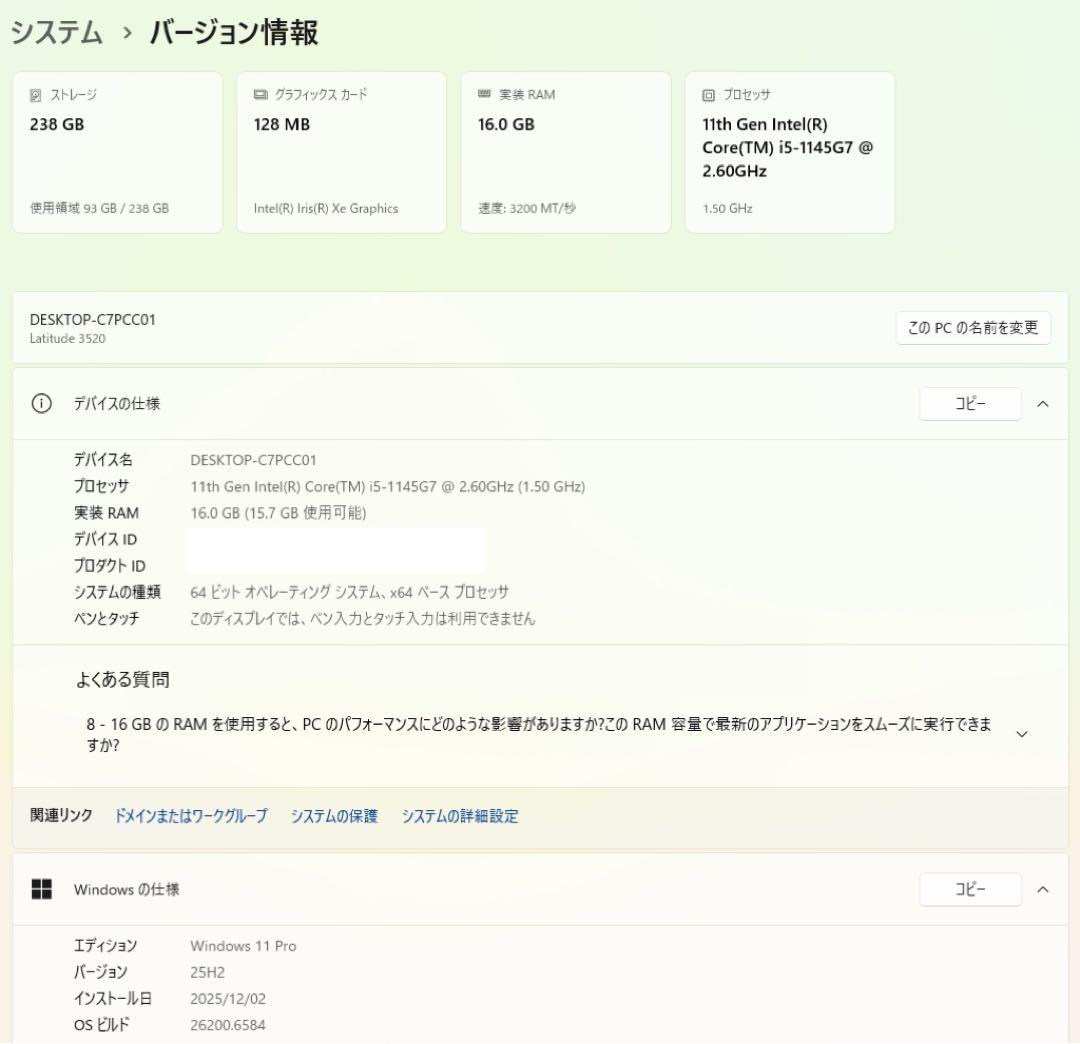Open システムの保護 settings
The width and height of the screenshot is (1080, 1044).
[333, 816]
